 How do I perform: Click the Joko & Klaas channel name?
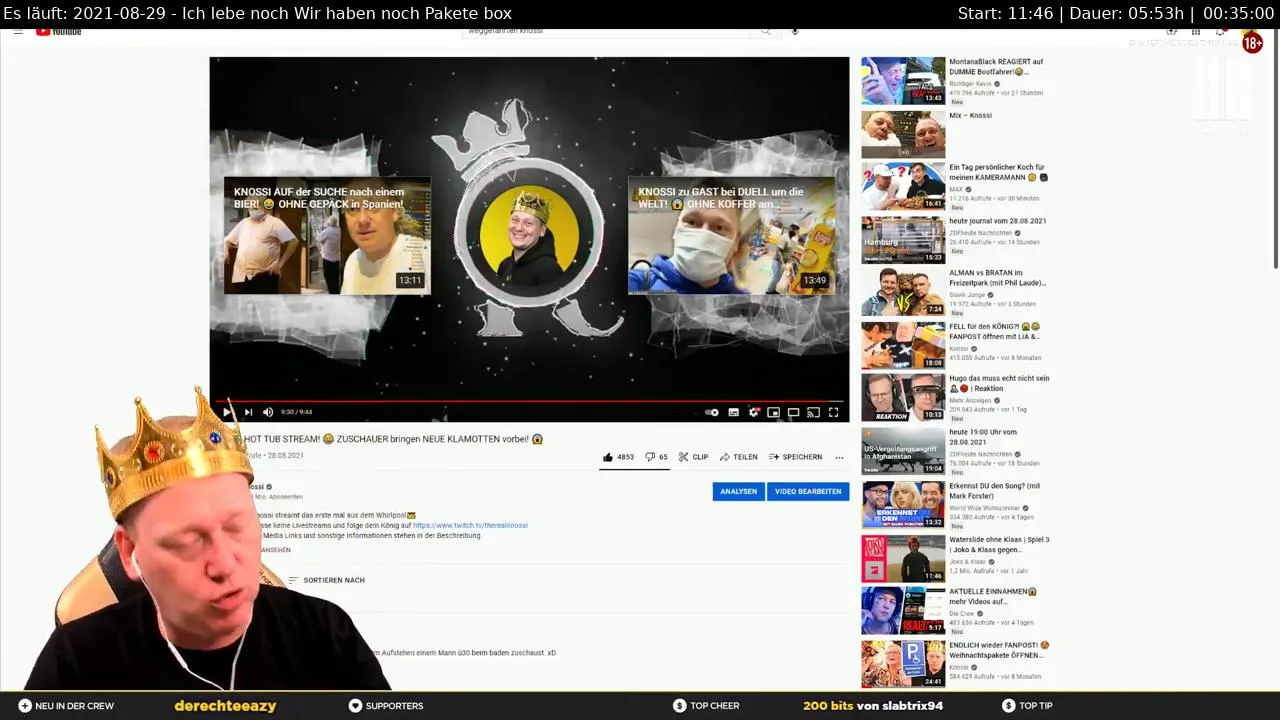point(968,562)
